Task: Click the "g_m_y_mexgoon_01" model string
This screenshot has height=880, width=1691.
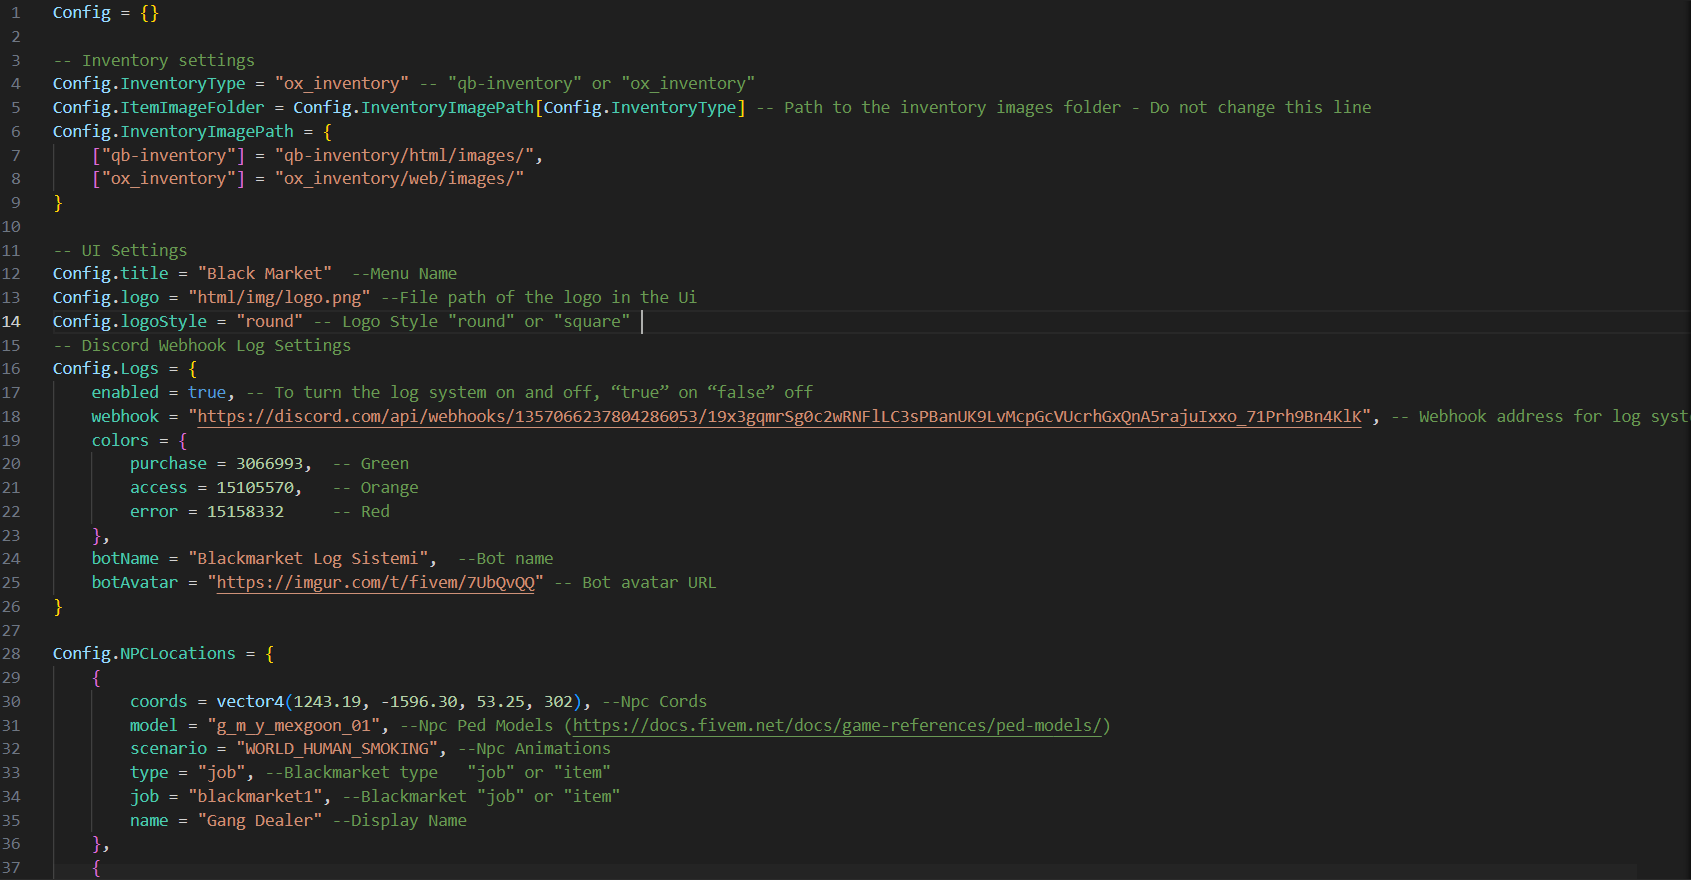Action: (x=294, y=725)
